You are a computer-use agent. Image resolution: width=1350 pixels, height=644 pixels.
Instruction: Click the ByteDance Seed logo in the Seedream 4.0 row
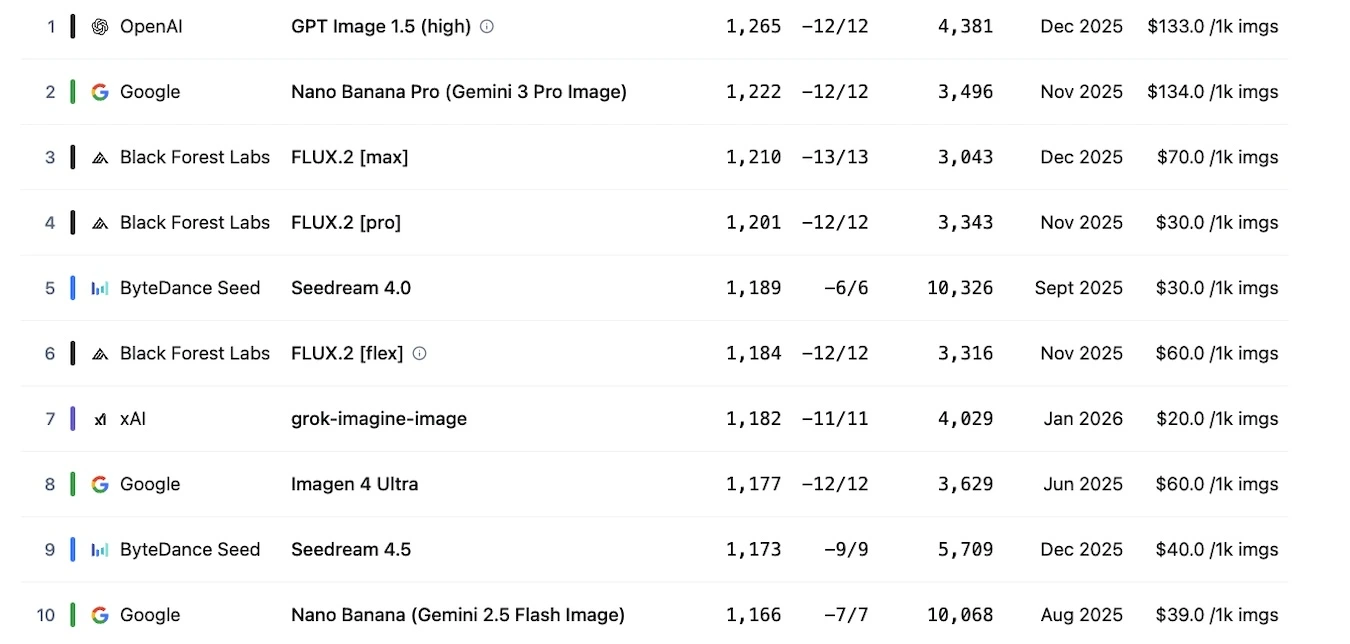pos(99,289)
